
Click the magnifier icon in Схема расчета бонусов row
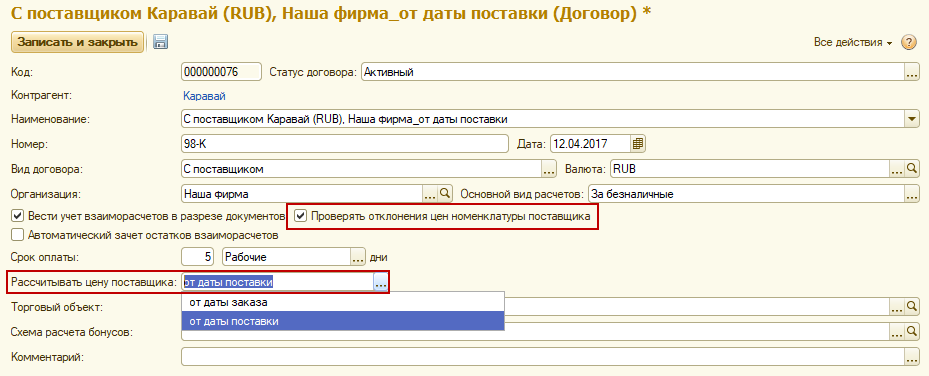coord(912,332)
